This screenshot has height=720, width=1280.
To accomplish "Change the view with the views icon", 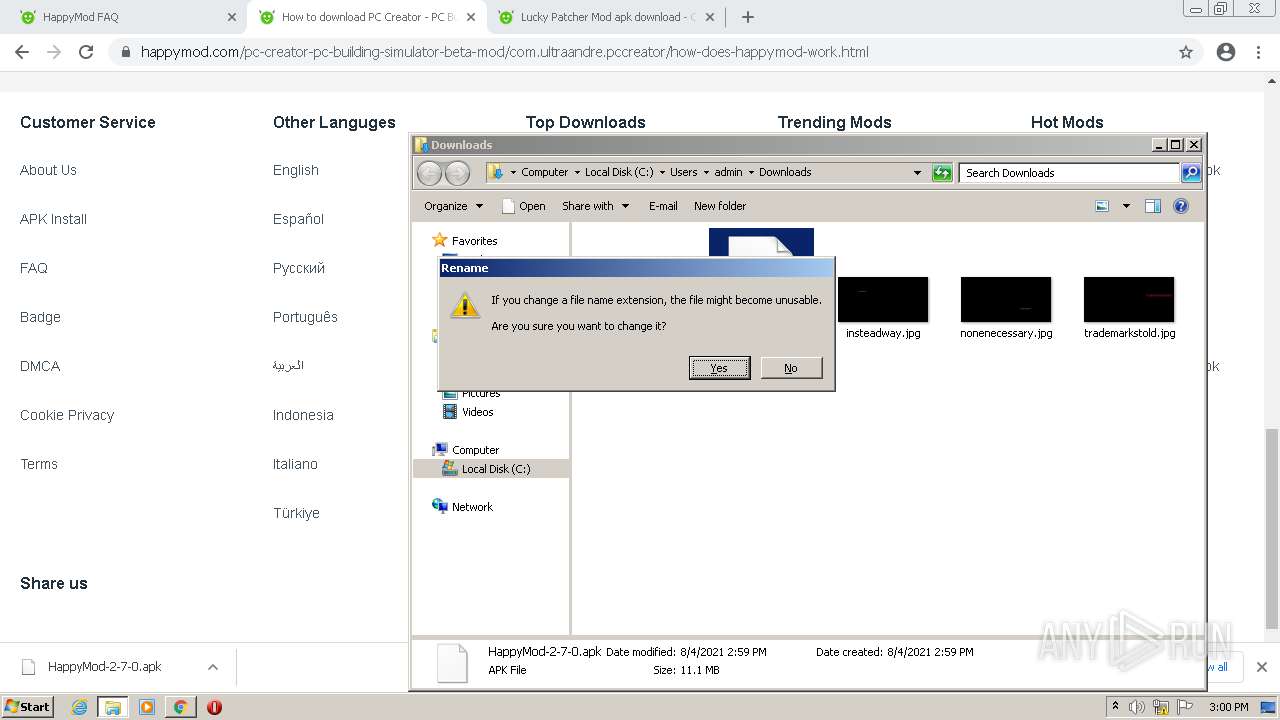I will (1102, 206).
